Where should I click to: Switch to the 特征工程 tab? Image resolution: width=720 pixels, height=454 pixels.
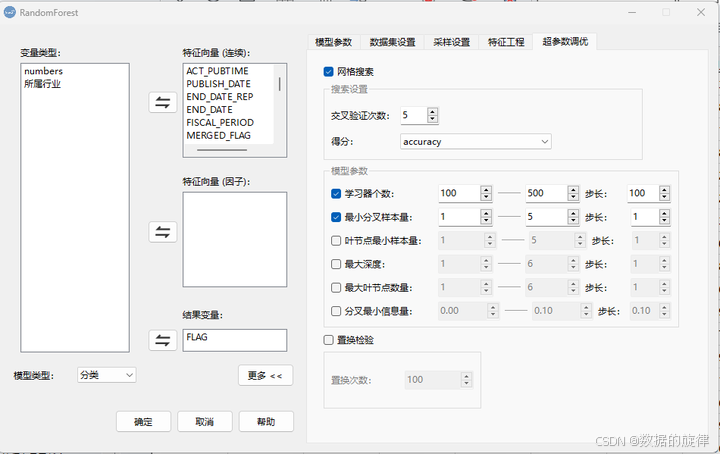tap(506, 42)
